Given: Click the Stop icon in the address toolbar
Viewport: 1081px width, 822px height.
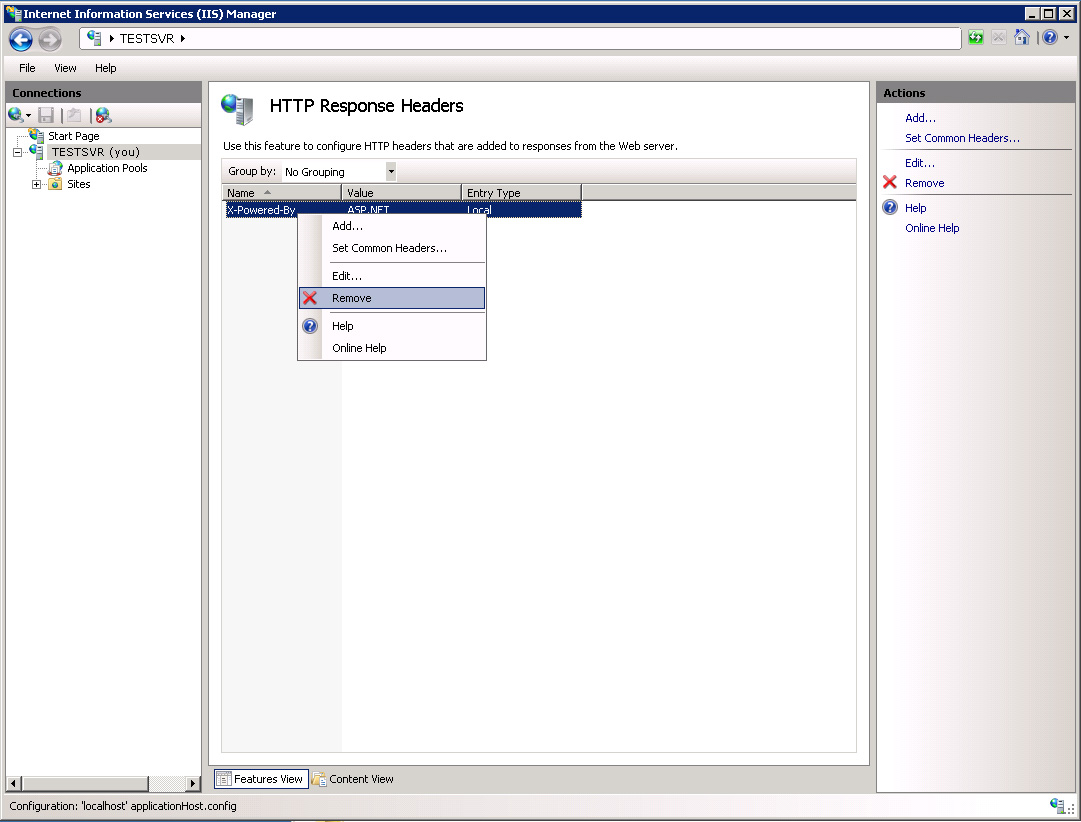Looking at the screenshot, I should (x=998, y=37).
